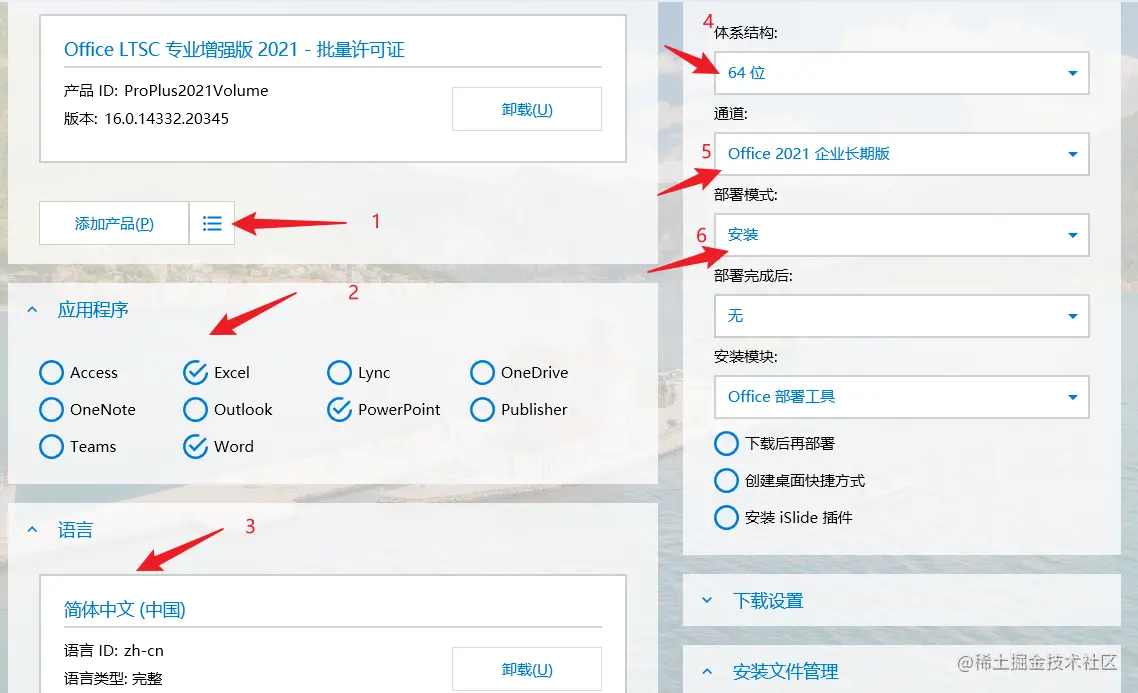Toggle the 安装 iSlide 插件 option
Viewport: 1138px width, 693px height.
726,517
